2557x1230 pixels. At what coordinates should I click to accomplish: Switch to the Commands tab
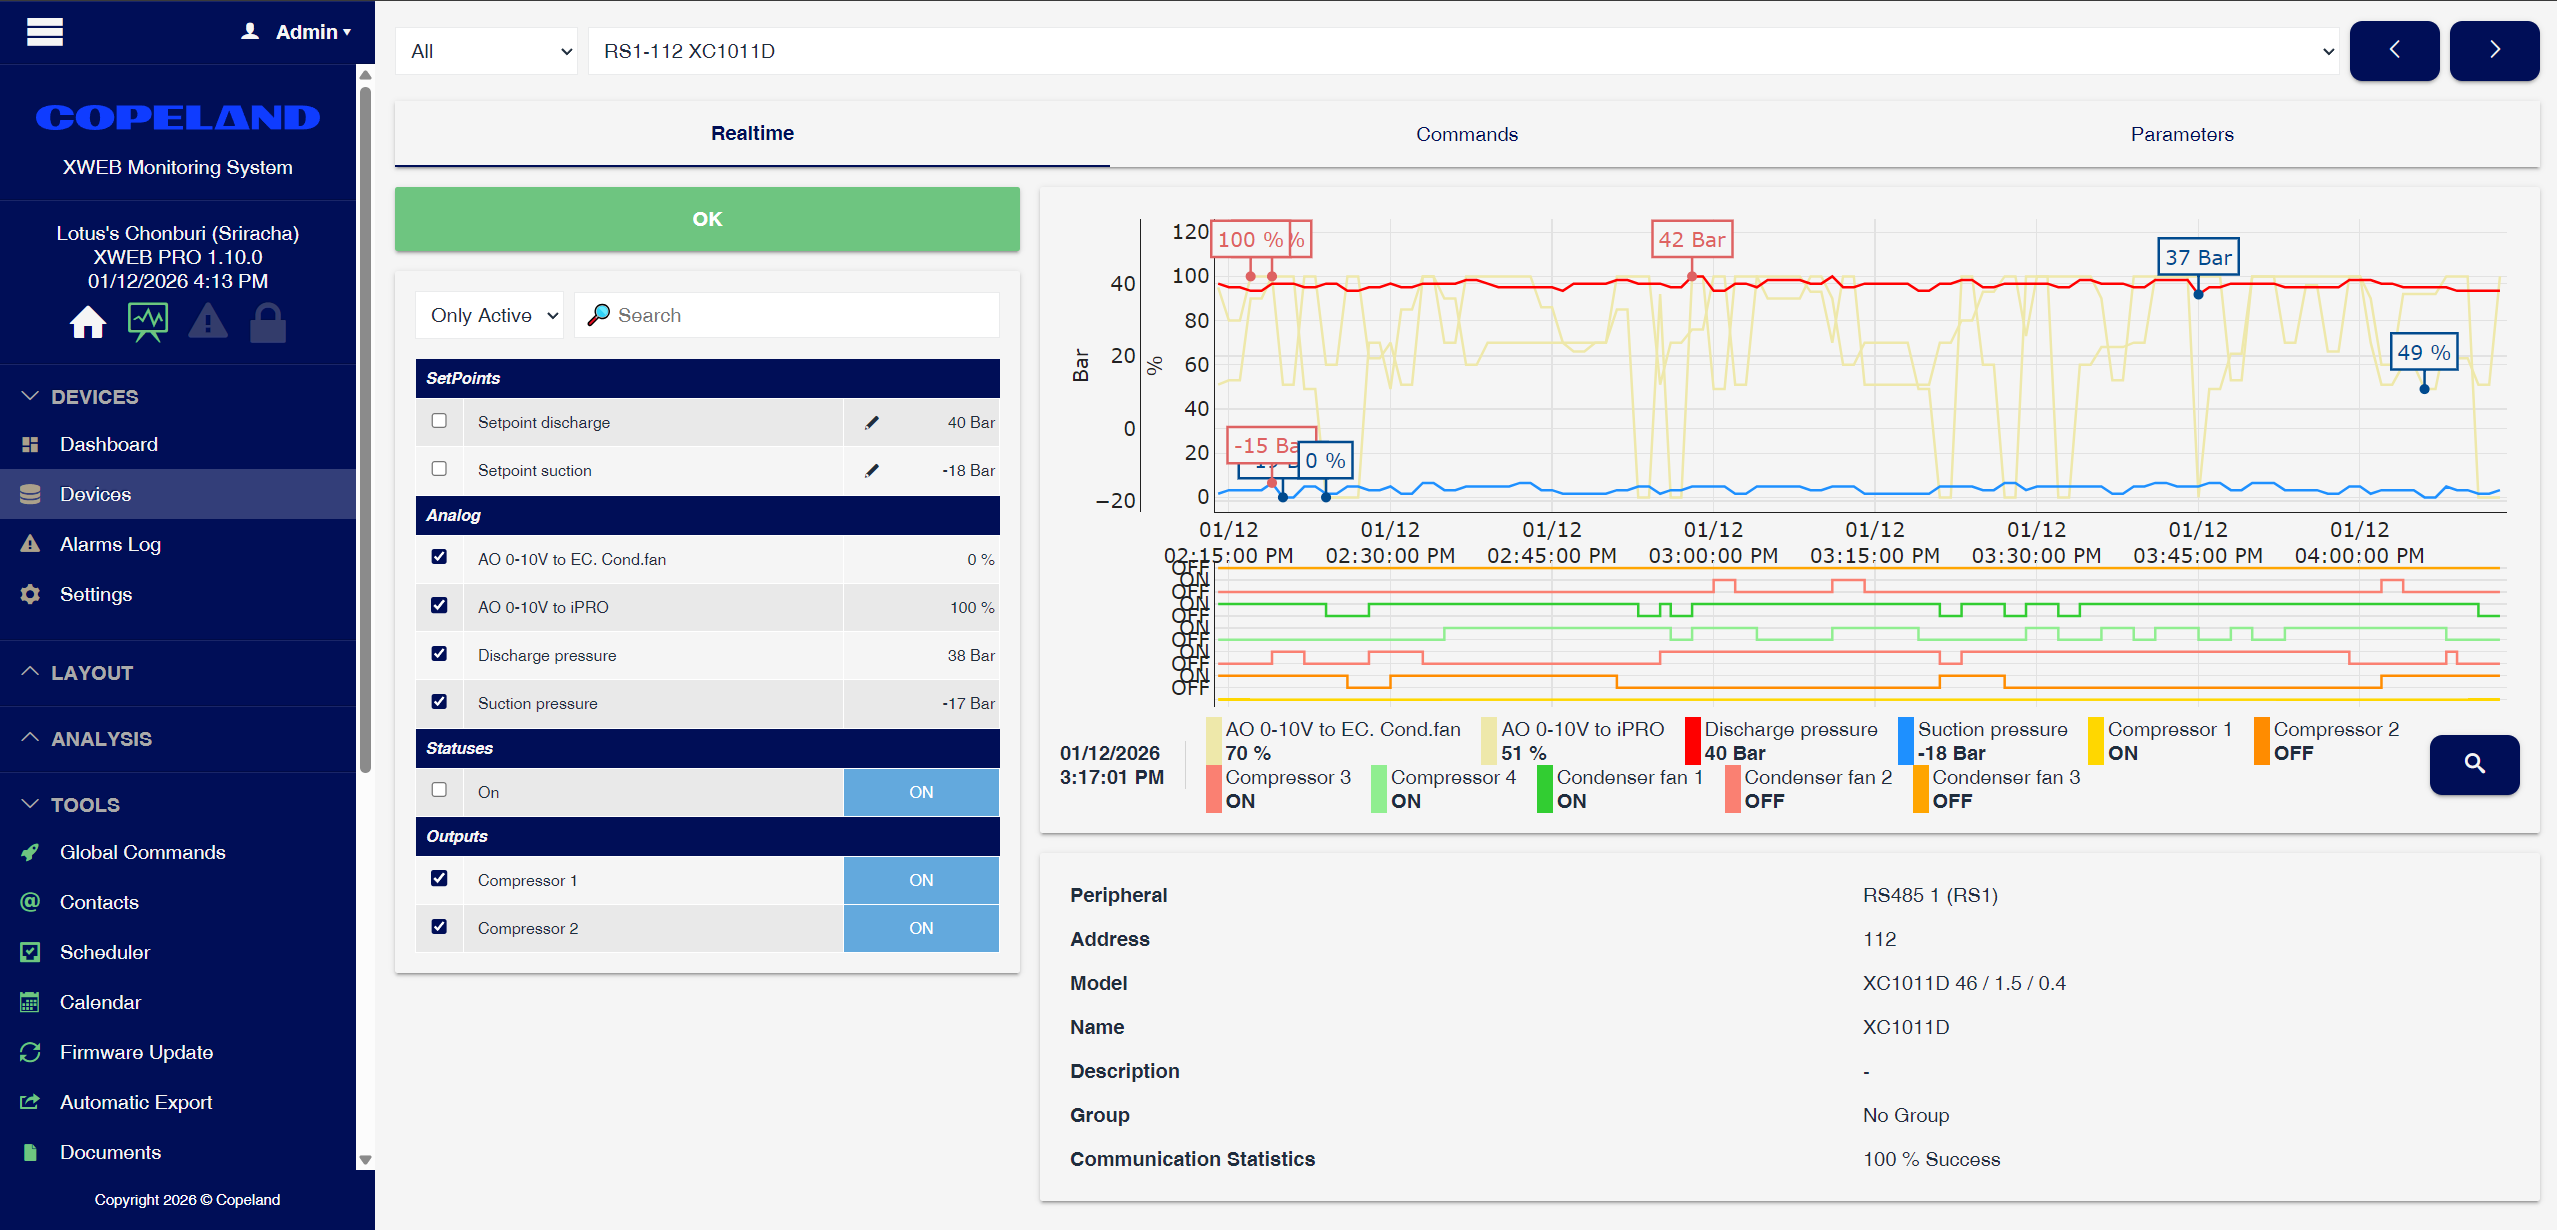(x=1466, y=134)
